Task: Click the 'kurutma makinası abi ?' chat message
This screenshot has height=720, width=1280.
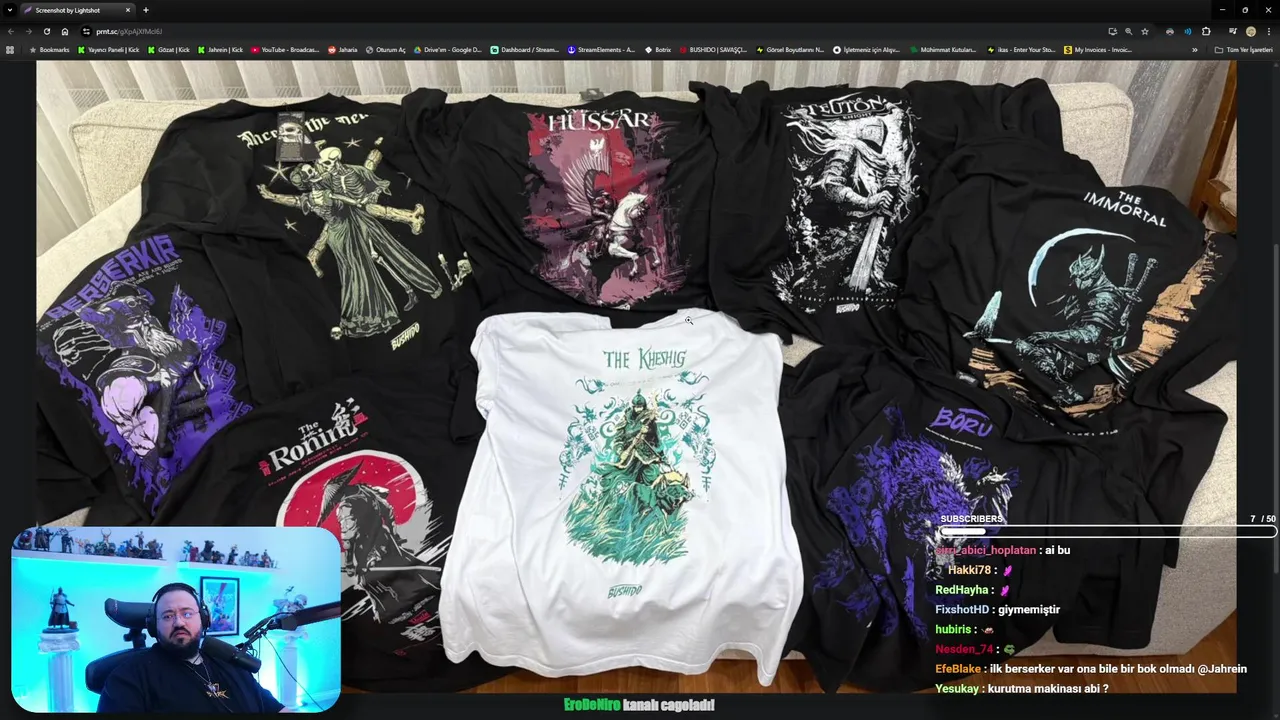Action: click(1048, 688)
